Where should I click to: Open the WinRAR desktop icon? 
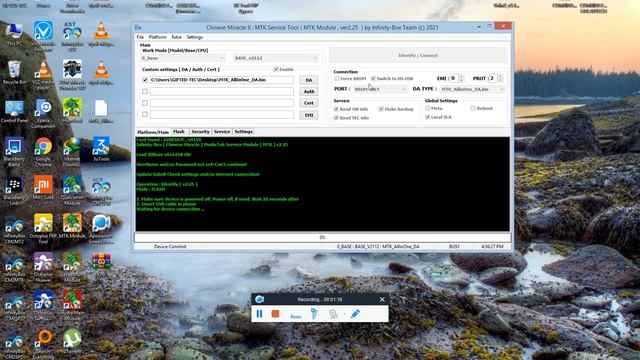click(x=101, y=264)
